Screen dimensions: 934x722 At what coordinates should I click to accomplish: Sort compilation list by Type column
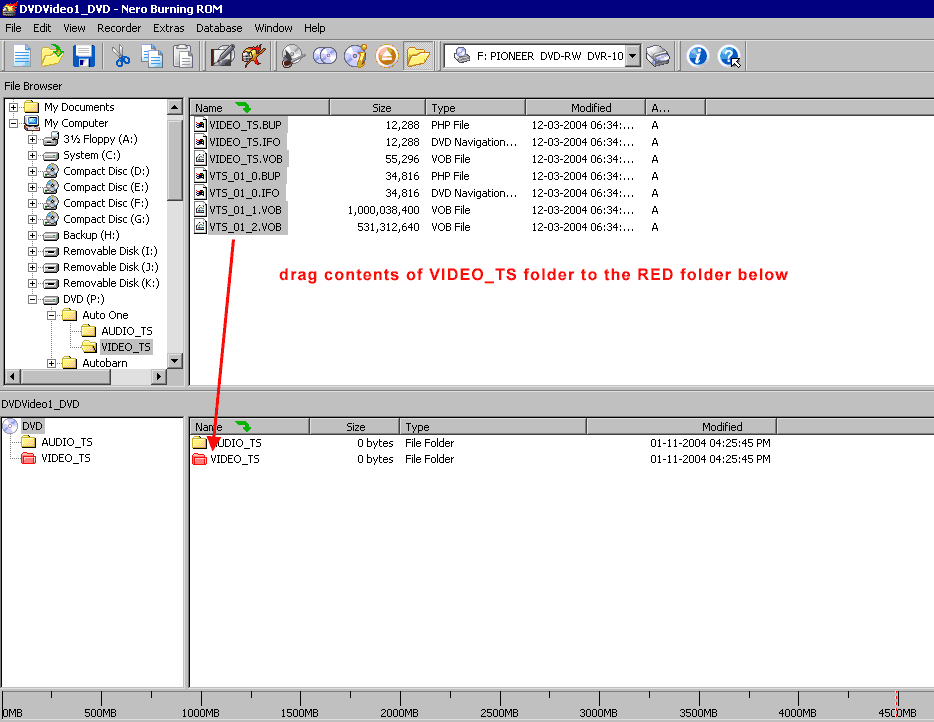(493, 427)
